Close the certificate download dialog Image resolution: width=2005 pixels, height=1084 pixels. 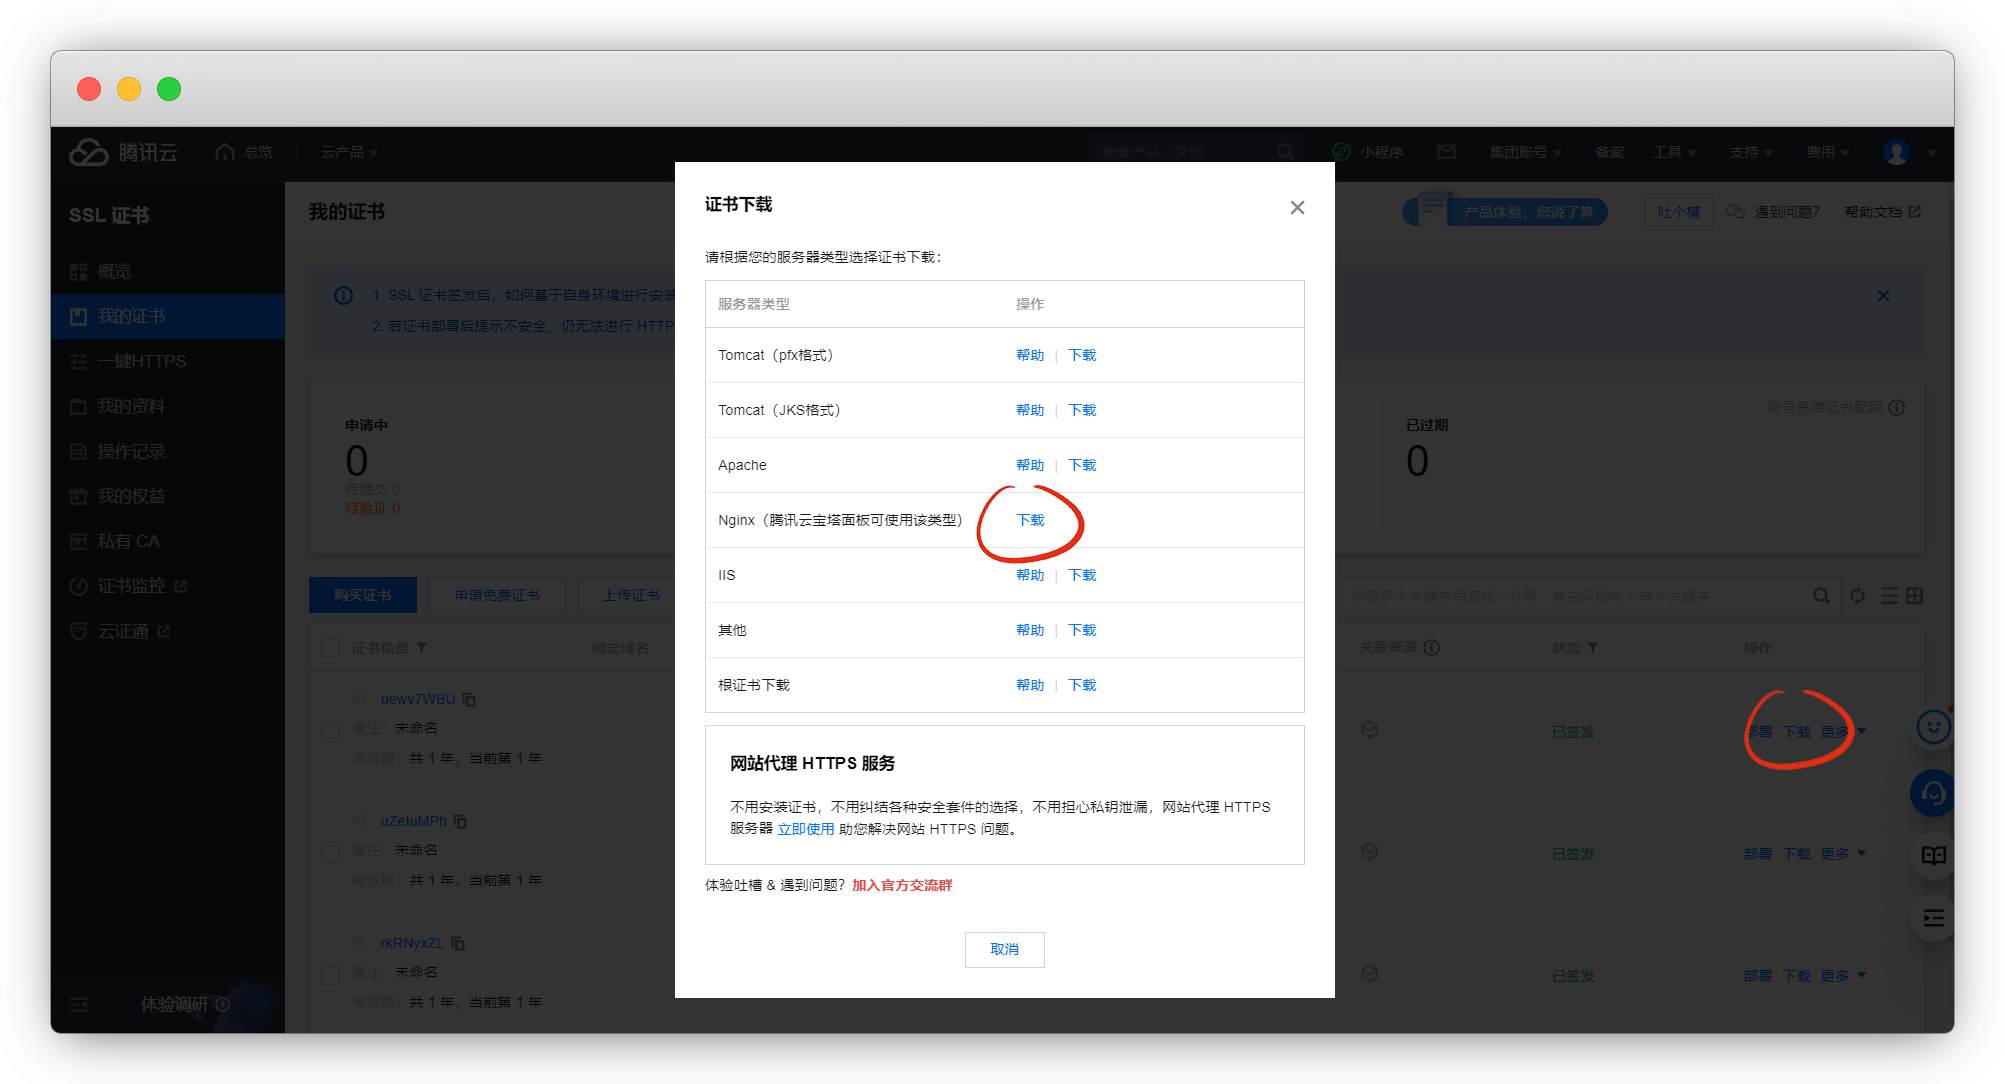click(x=1297, y=207)
